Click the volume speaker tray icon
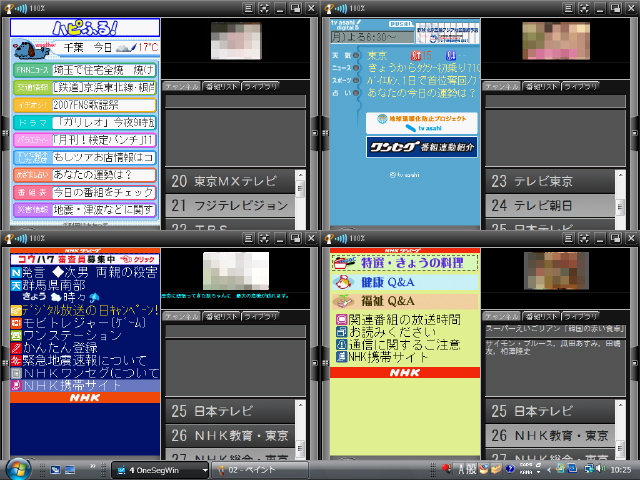This screenshot has width=640, height=480. tap(600, 469)
